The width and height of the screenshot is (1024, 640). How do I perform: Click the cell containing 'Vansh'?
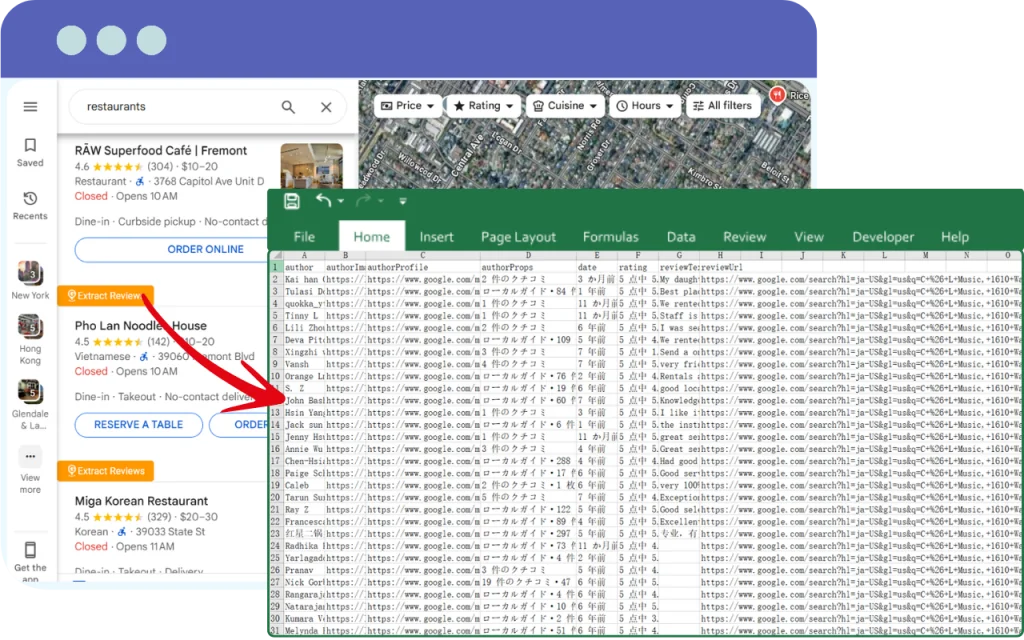click(304, 364)
